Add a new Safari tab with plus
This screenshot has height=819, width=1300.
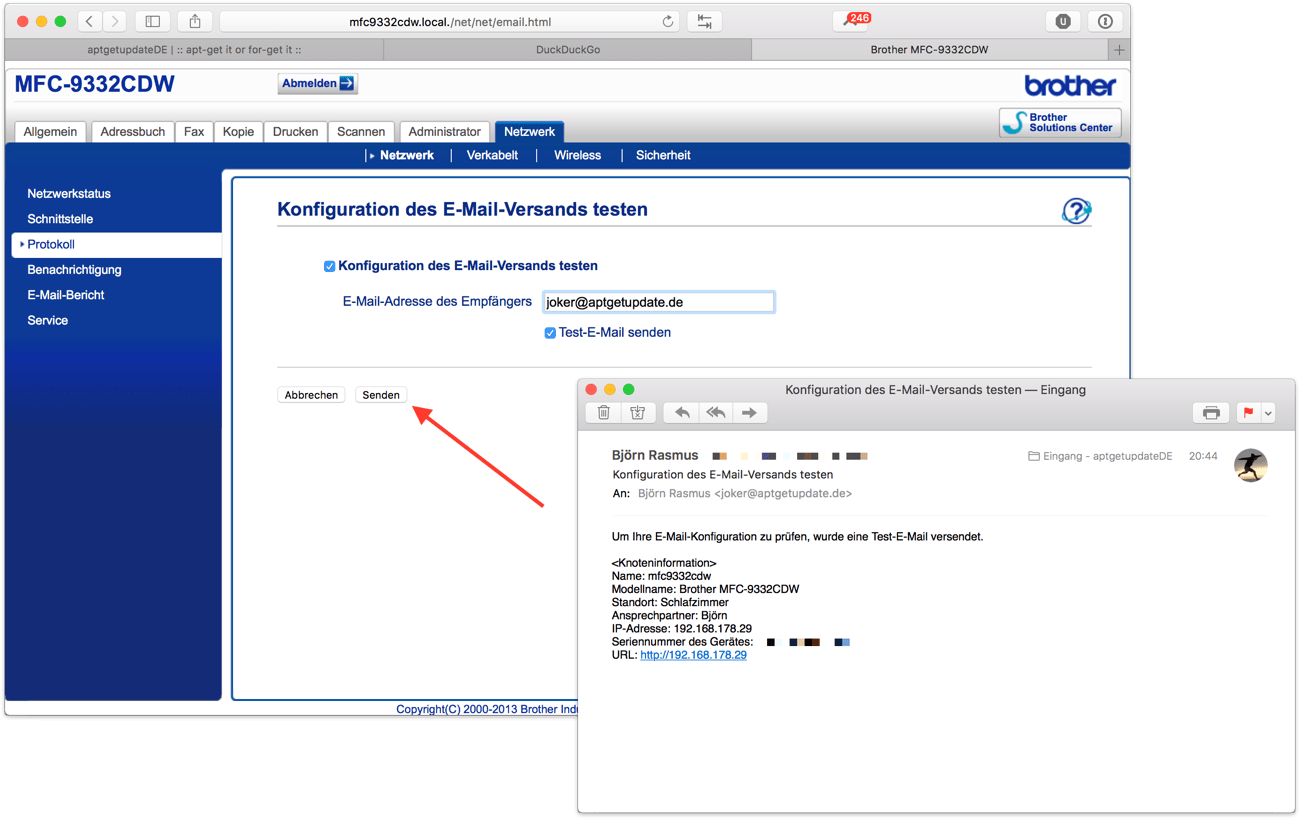(x=1119, y=49)
